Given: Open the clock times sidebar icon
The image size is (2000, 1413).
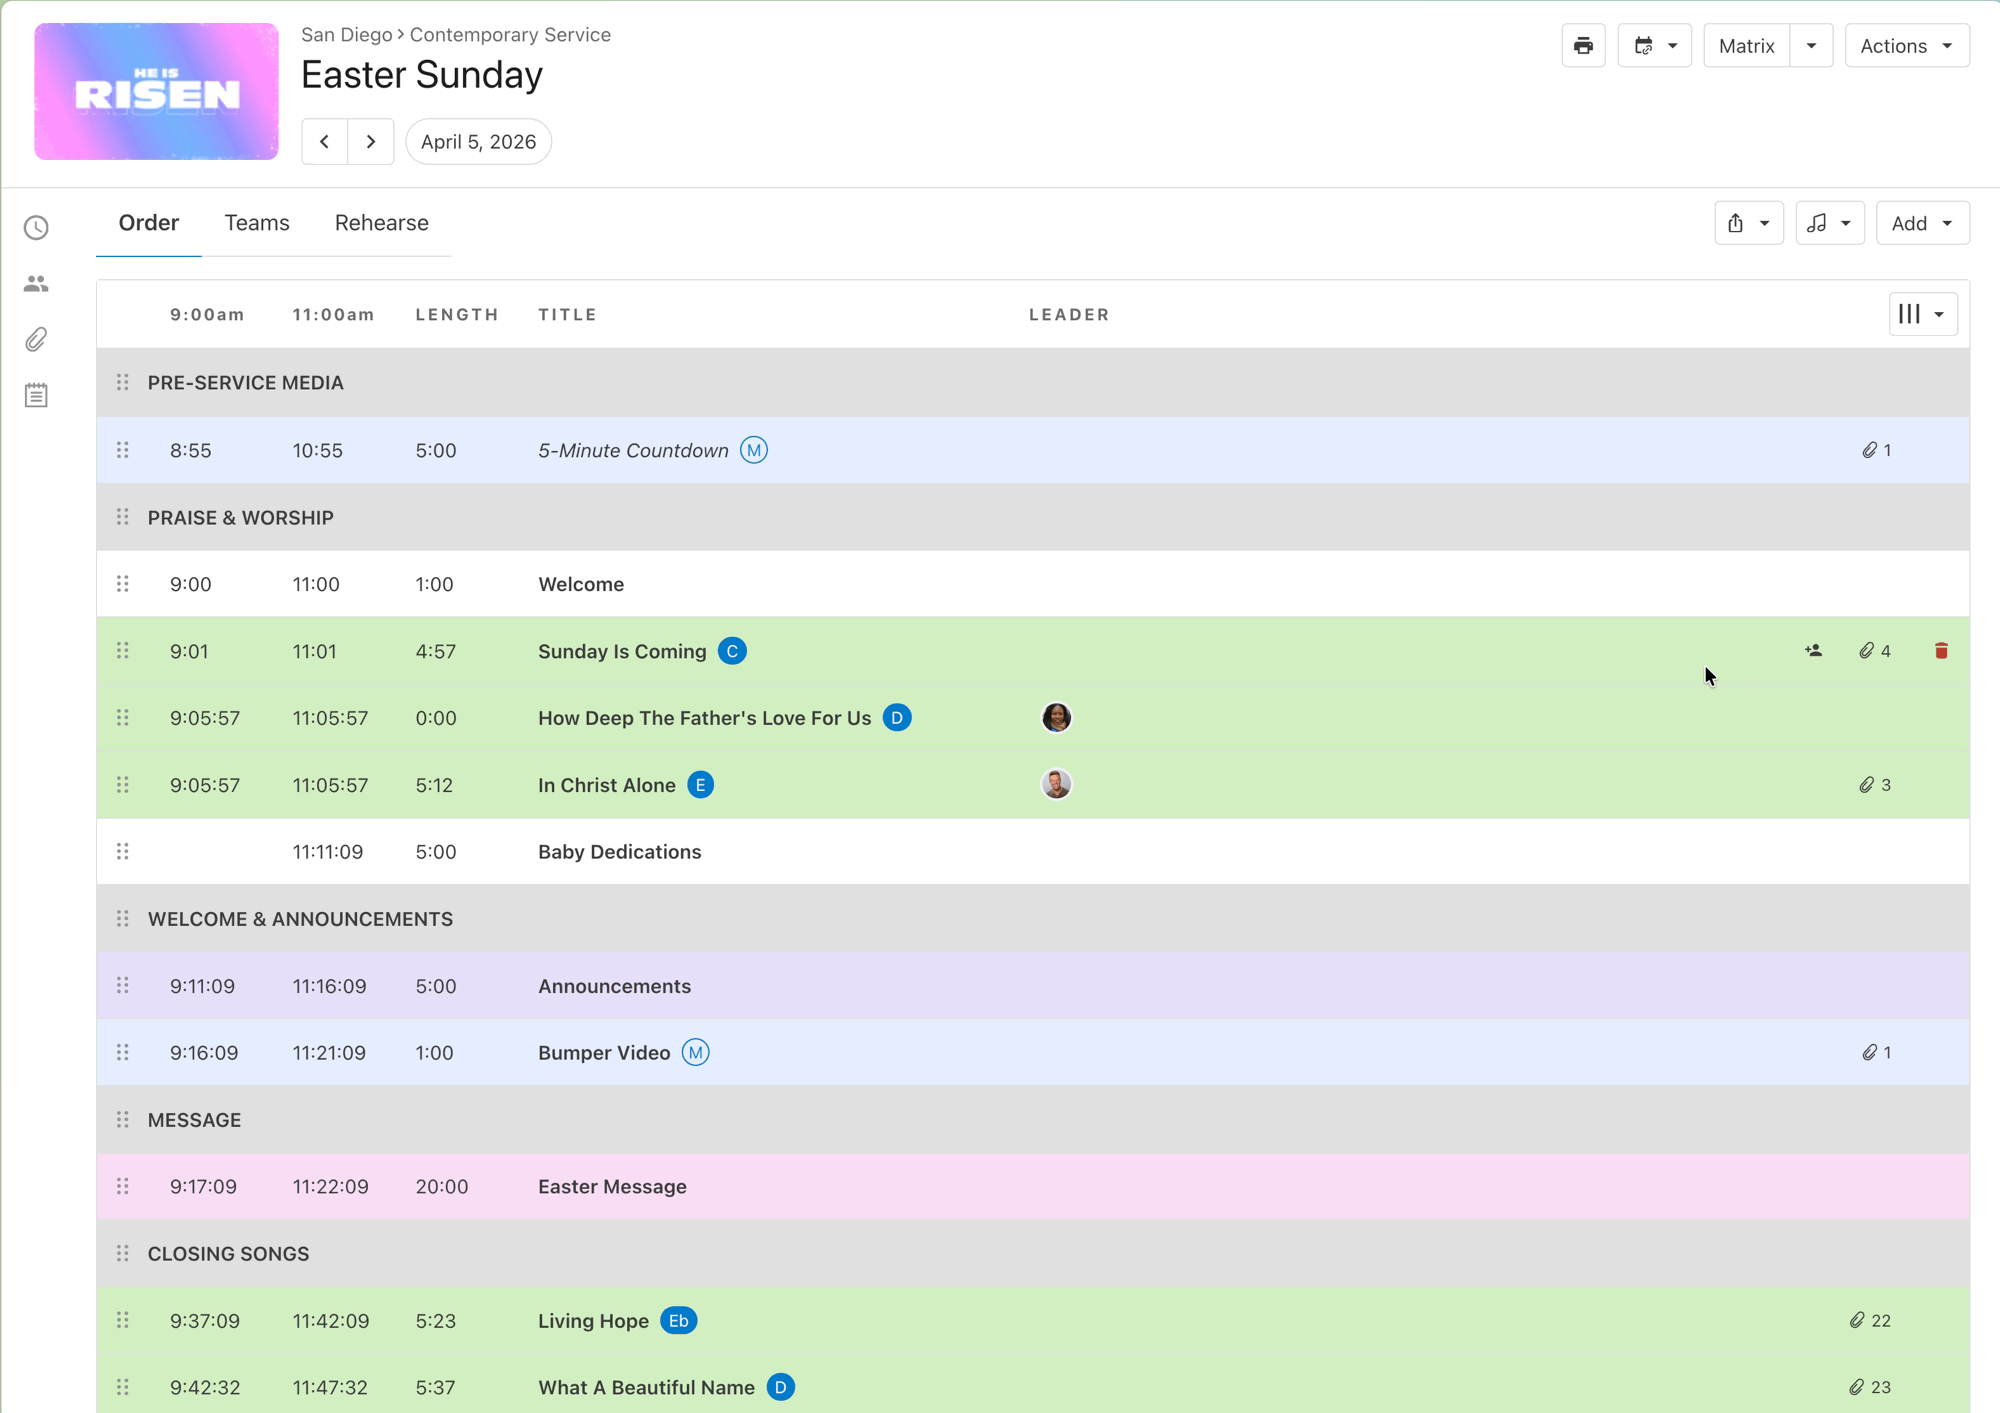Looking at the screenshot, I should (36, 228).
